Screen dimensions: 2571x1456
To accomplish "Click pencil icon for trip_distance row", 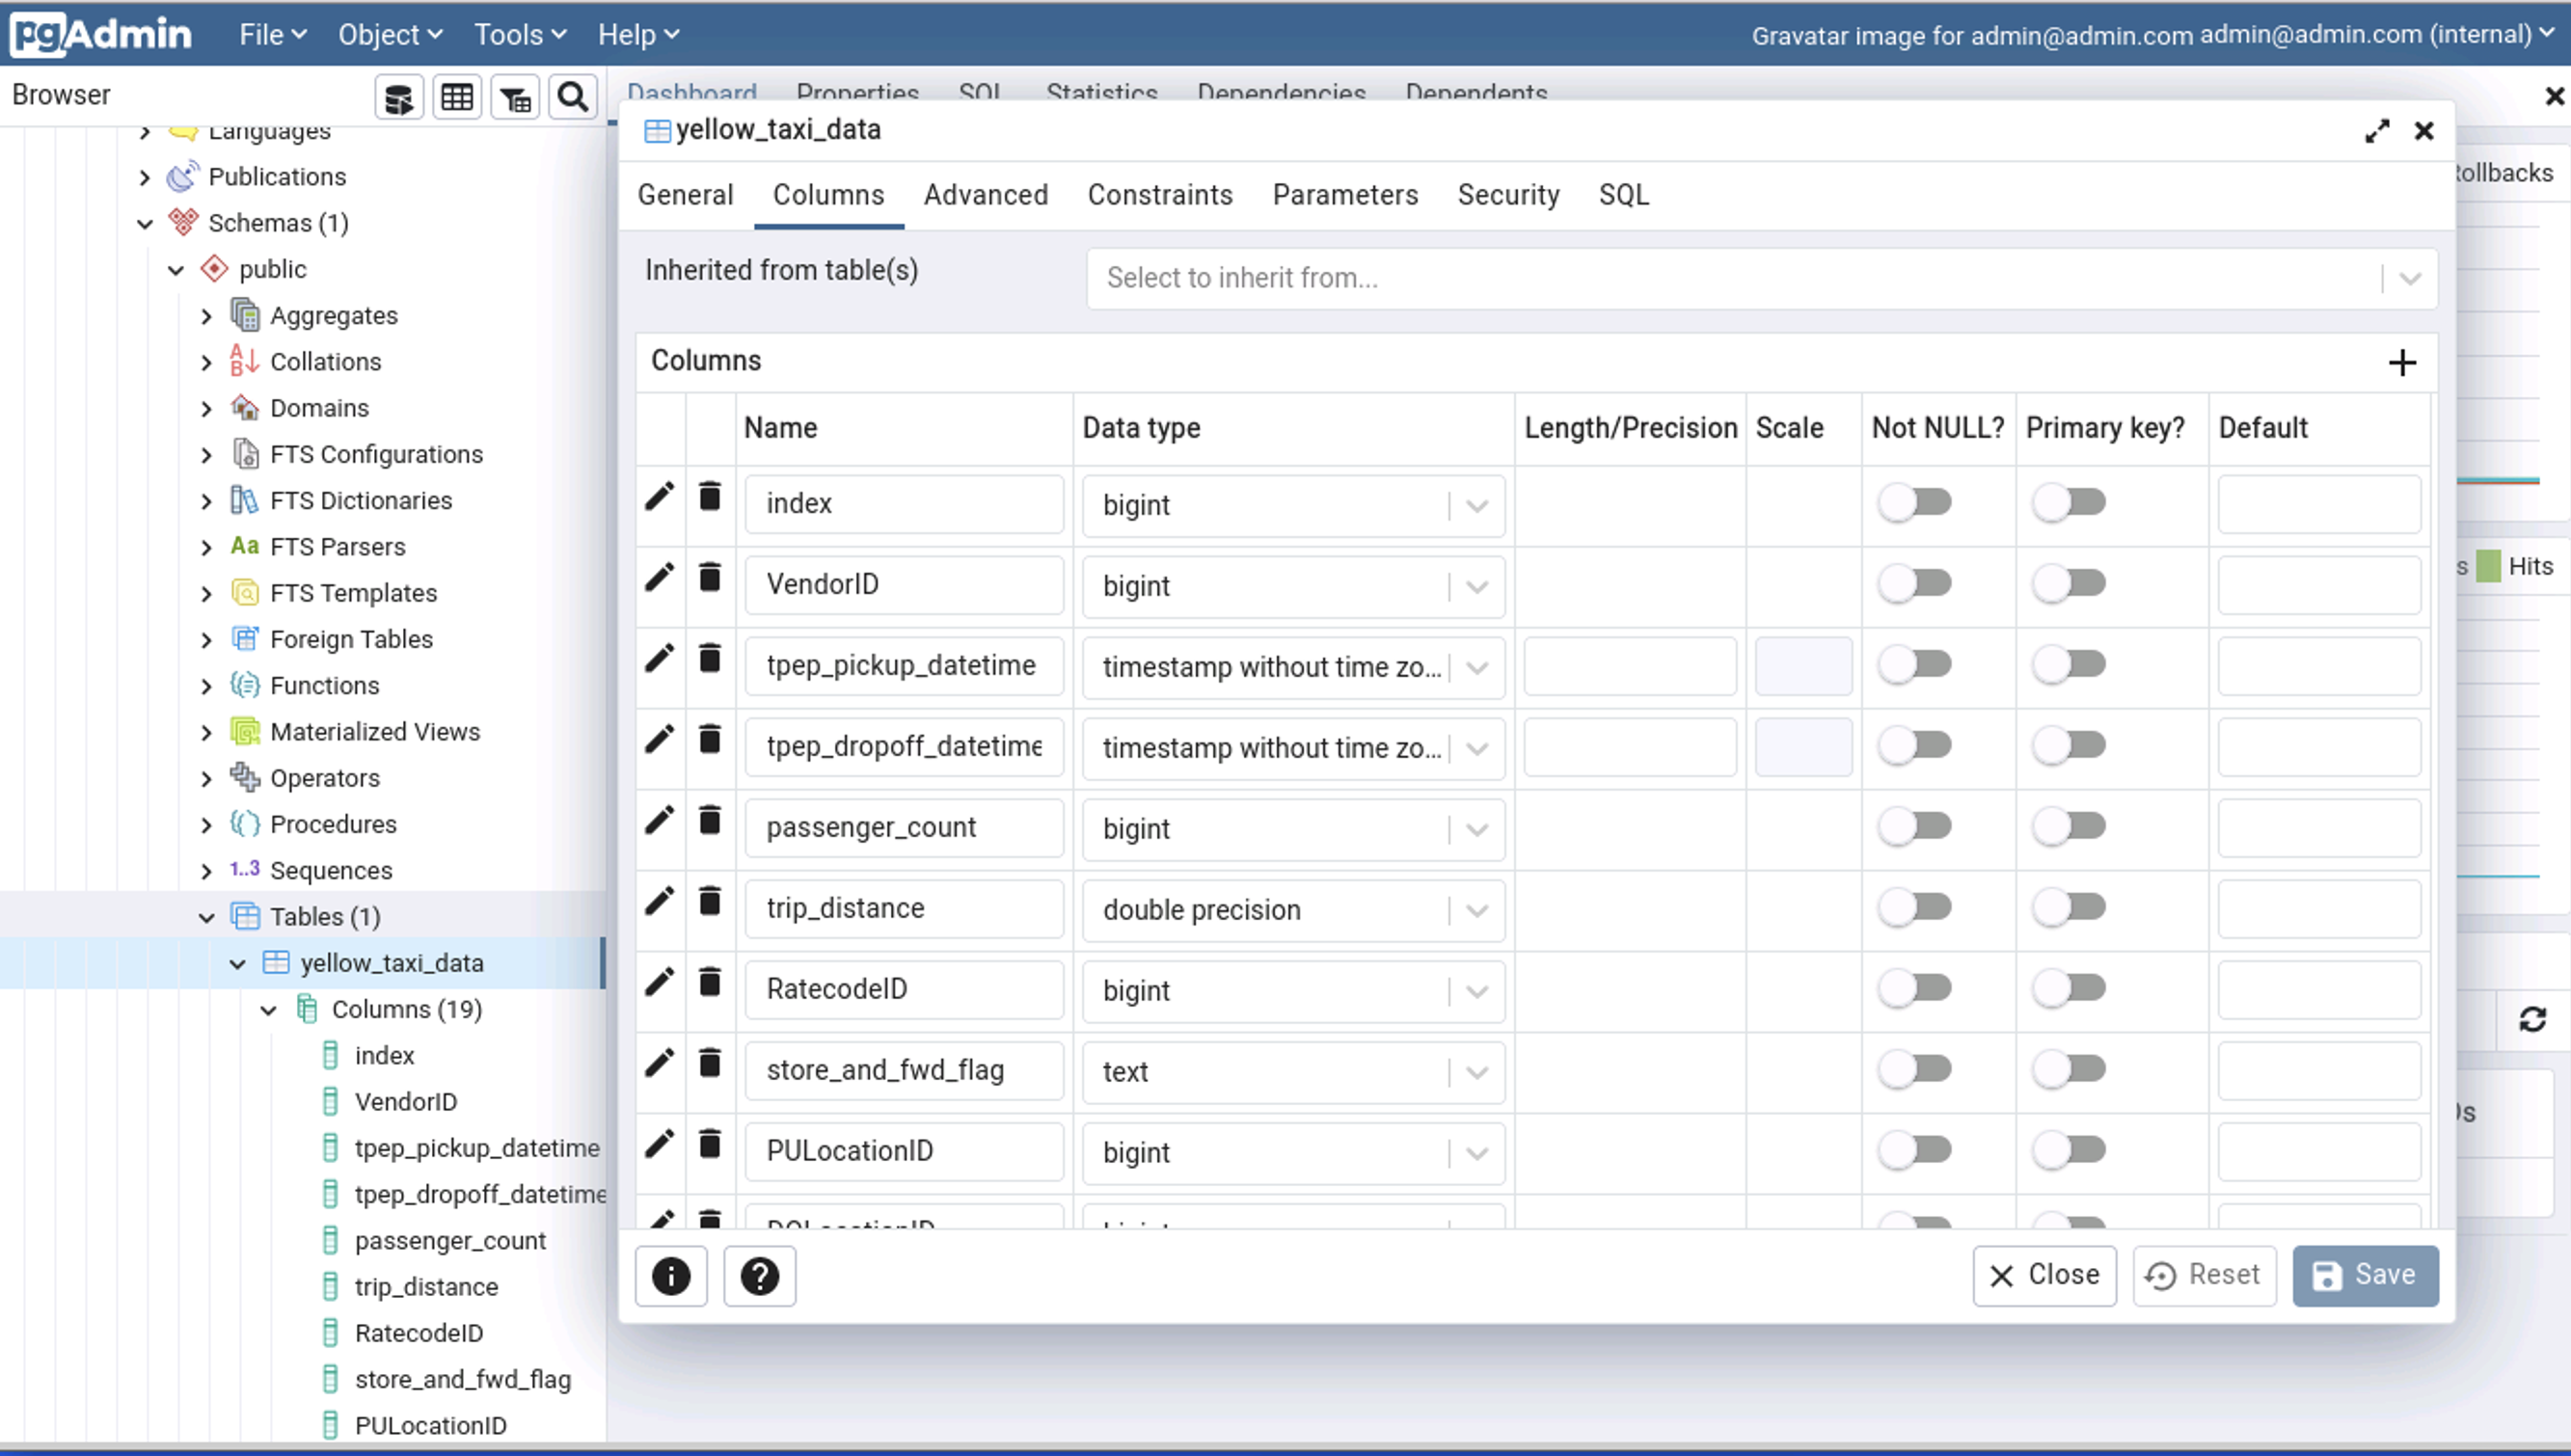I will coord(660,902).
